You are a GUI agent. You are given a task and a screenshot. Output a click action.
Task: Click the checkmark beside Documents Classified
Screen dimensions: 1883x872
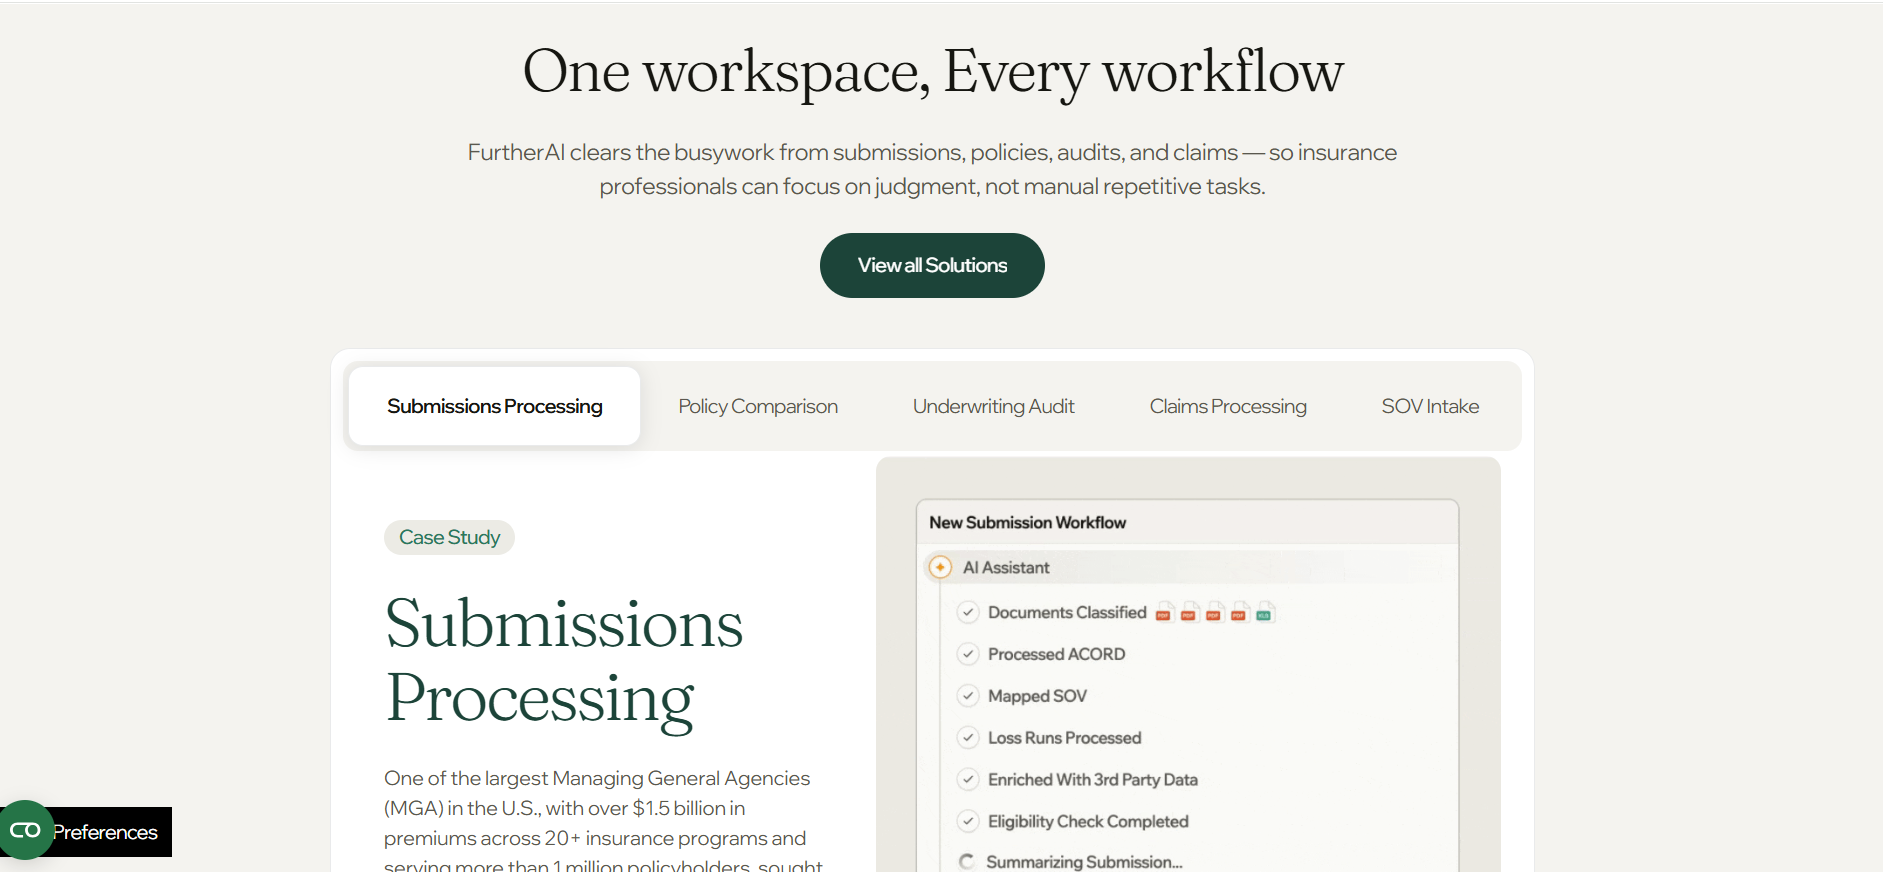(x=967, y=612)
